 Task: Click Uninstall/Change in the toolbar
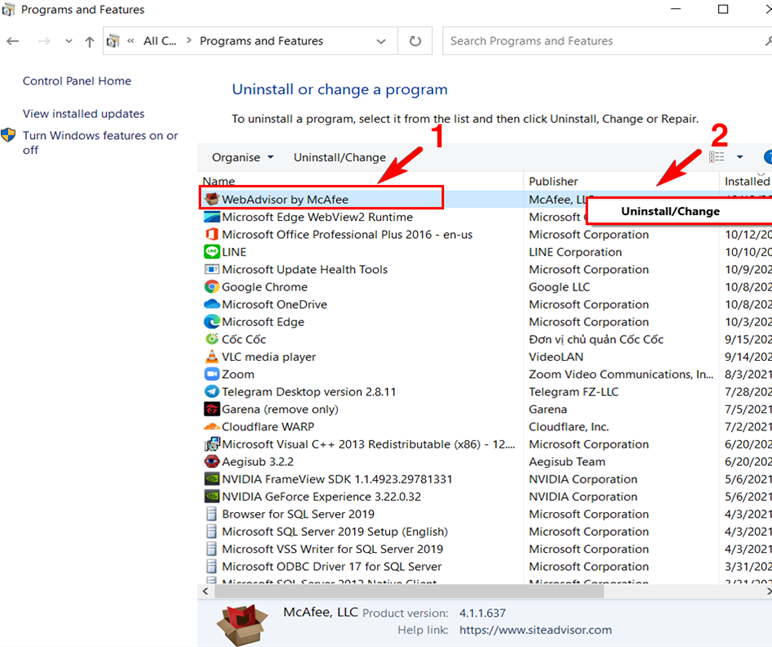coord(340,158)
